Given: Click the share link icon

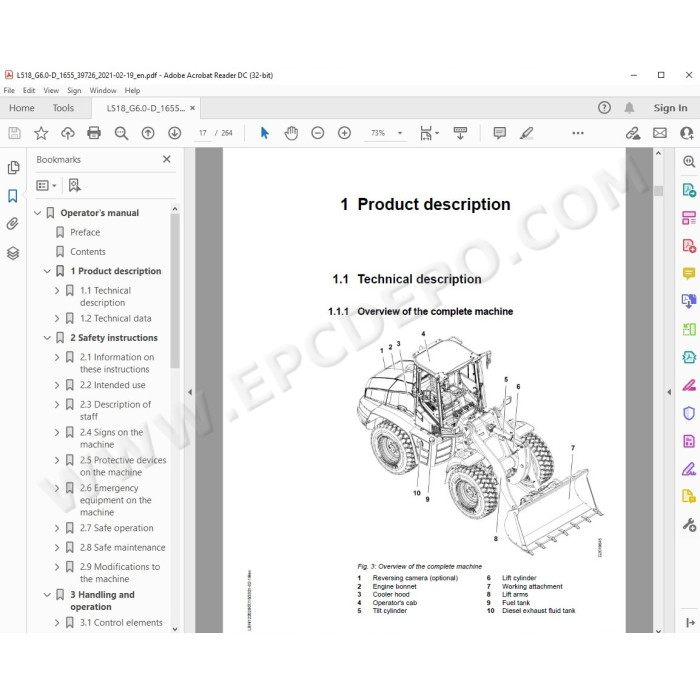Looking at the screenshot, I should point(633,133).
